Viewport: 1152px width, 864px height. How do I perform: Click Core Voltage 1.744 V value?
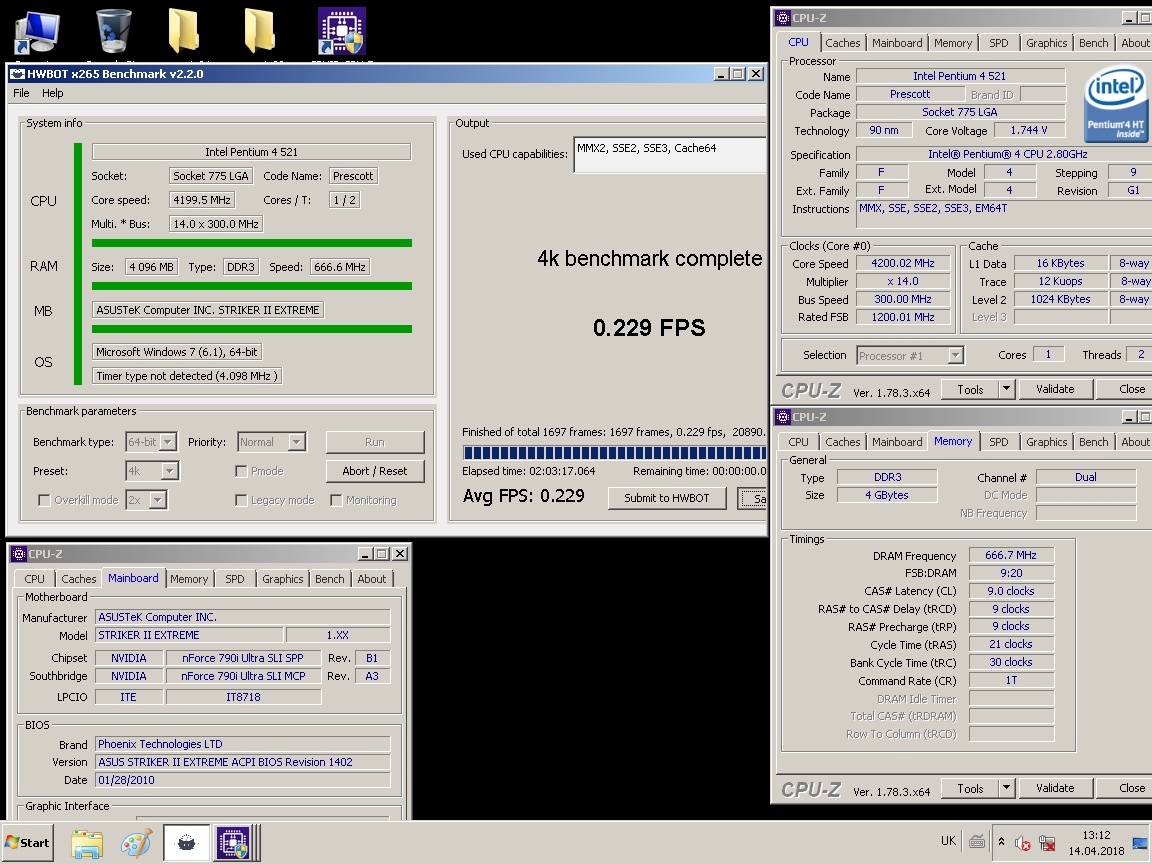(1029, 130)
